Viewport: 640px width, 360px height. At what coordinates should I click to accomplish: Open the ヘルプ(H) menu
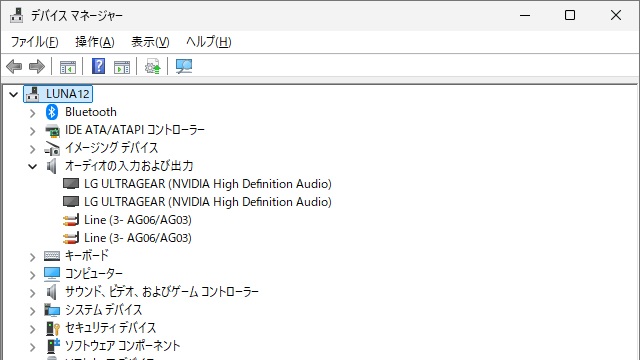[209, 42]
